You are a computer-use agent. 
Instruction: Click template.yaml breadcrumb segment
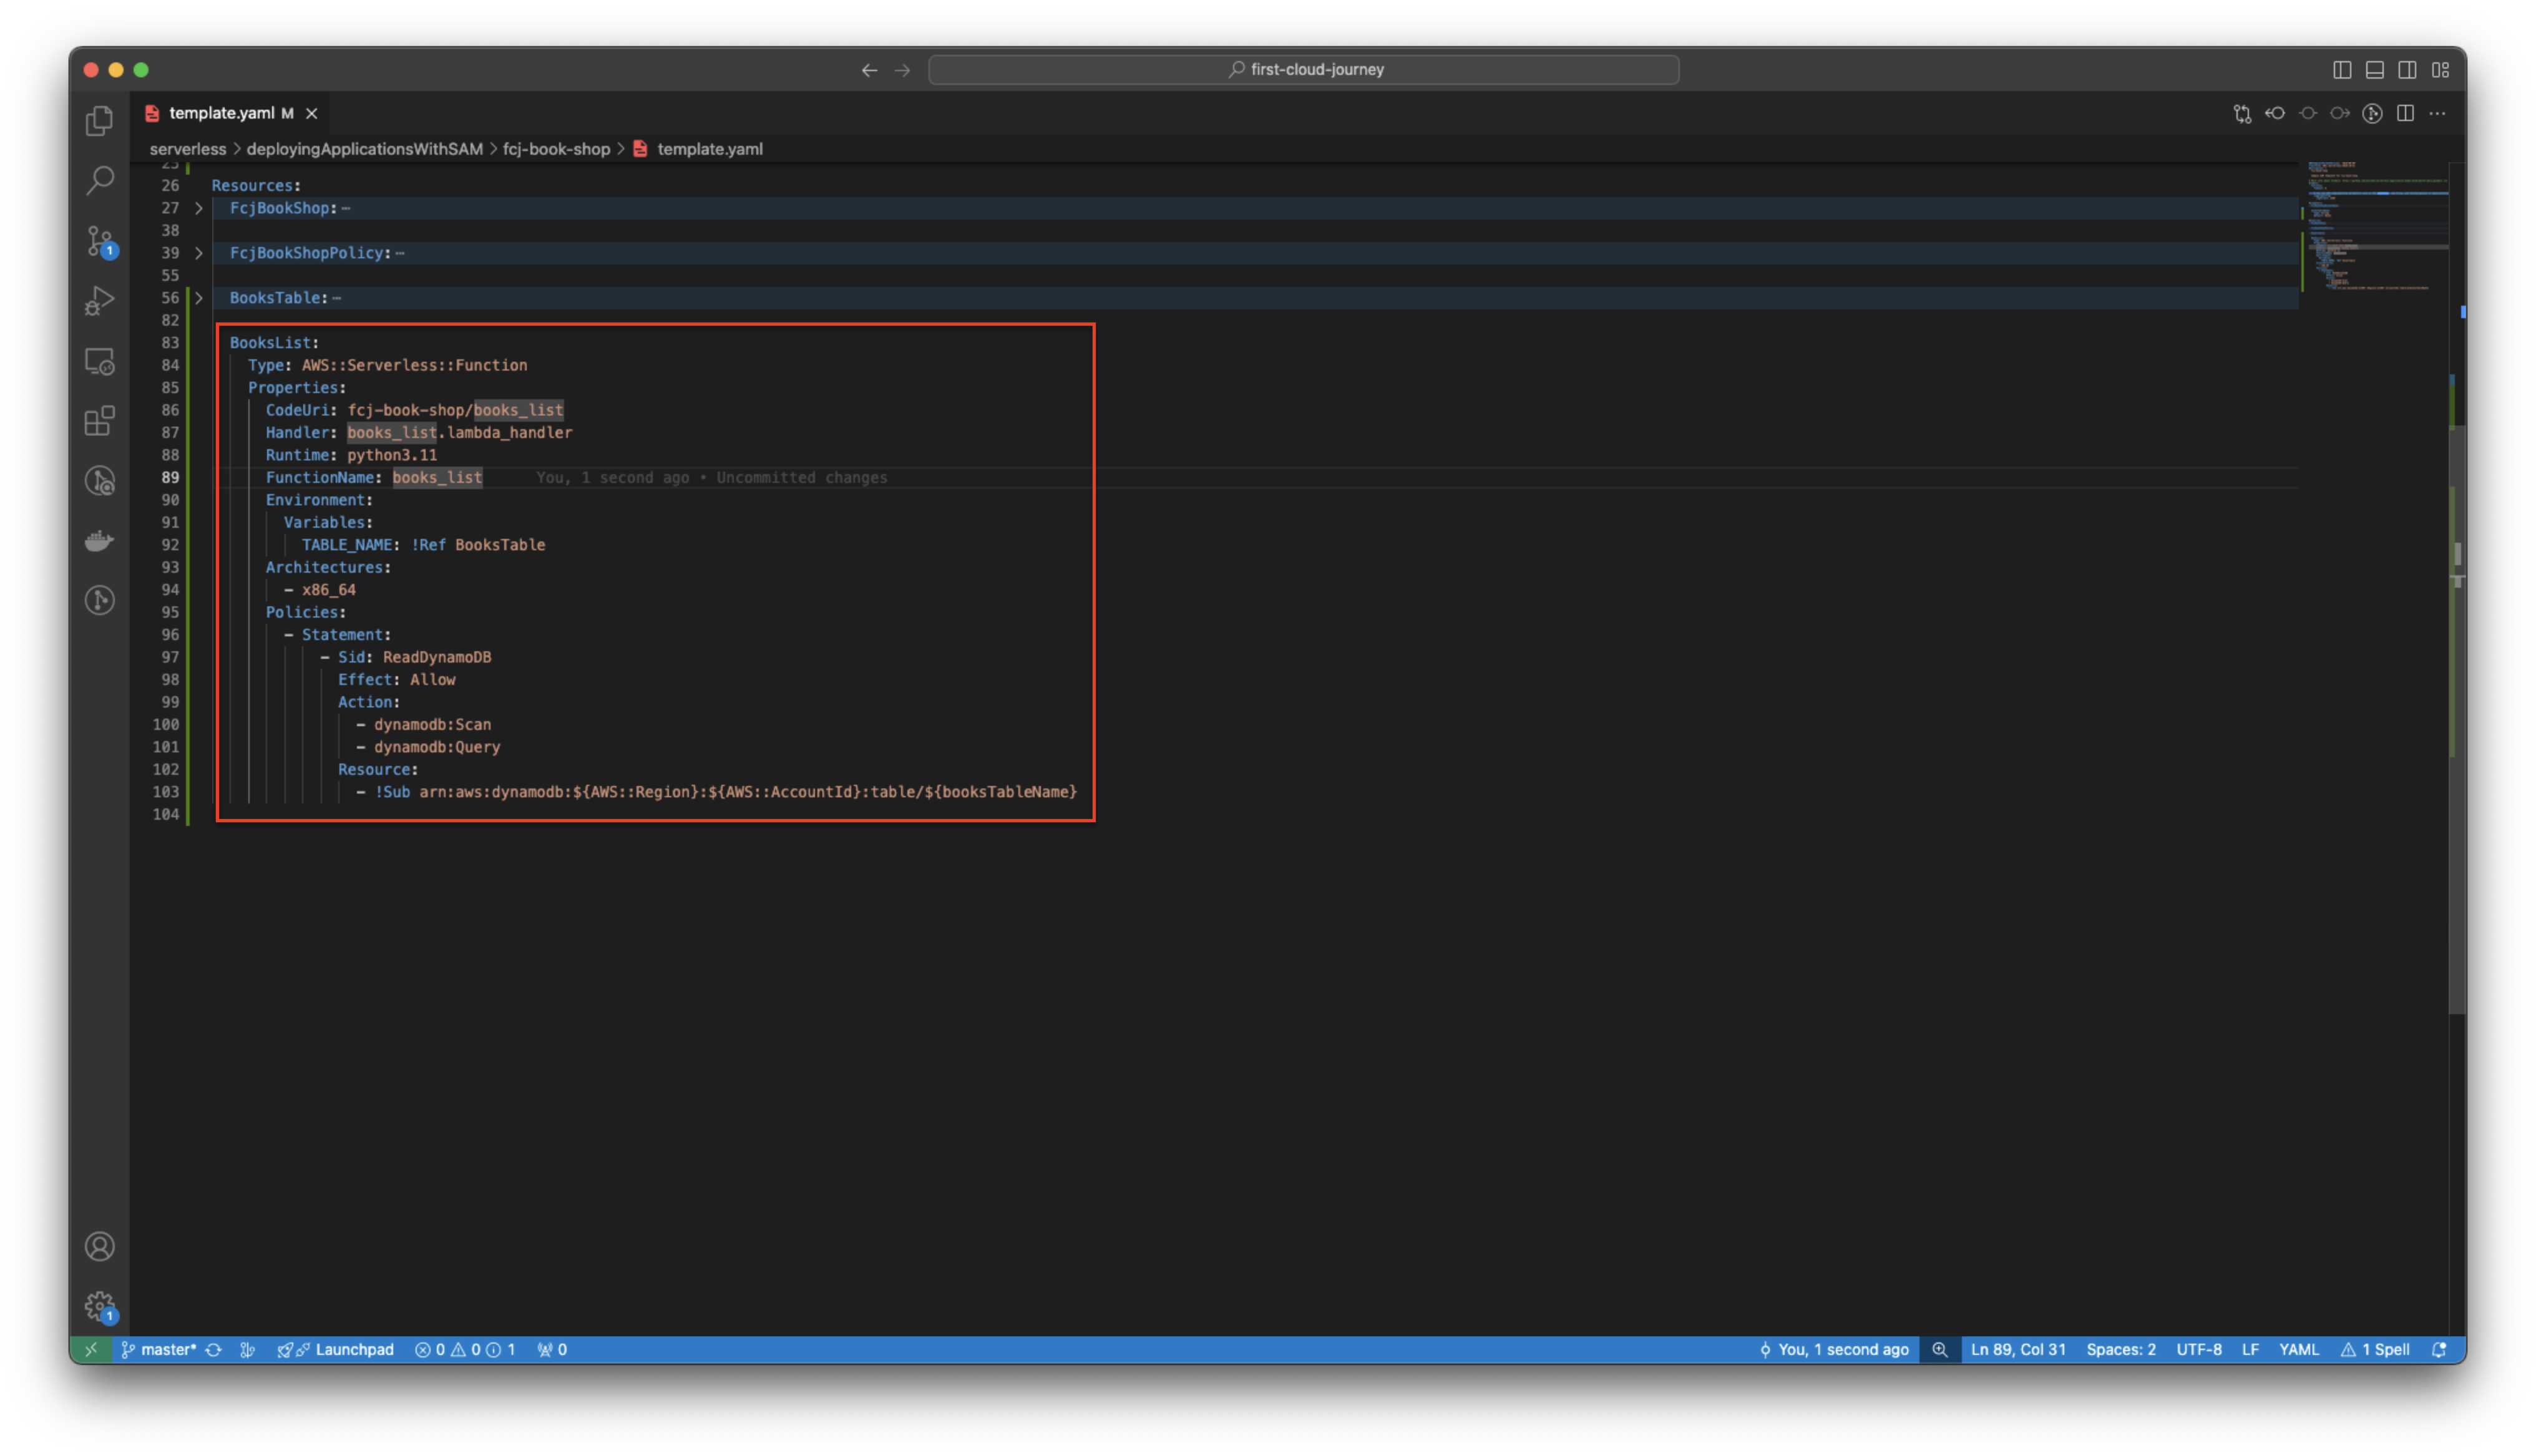[x=709, y=149]
